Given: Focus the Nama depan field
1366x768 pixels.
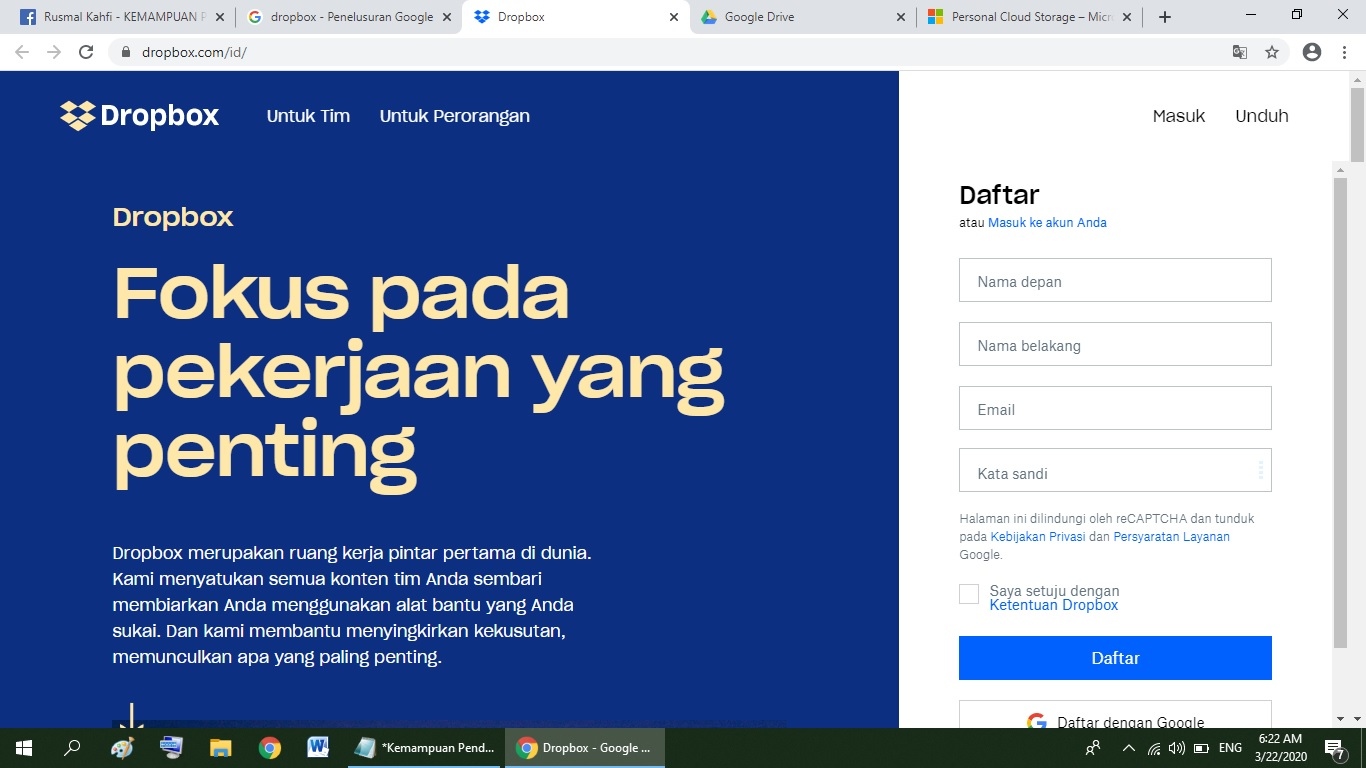Looking at the screenshot, I should point(1115,280).
